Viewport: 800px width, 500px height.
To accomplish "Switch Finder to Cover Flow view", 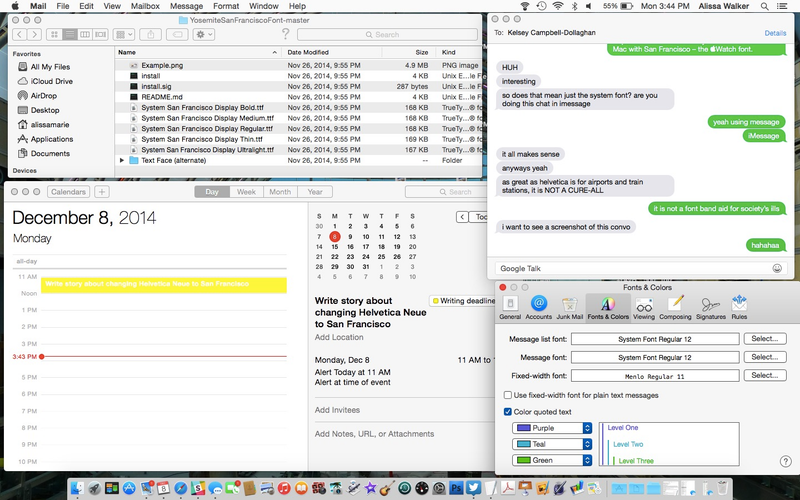I will tap(101, 34).
